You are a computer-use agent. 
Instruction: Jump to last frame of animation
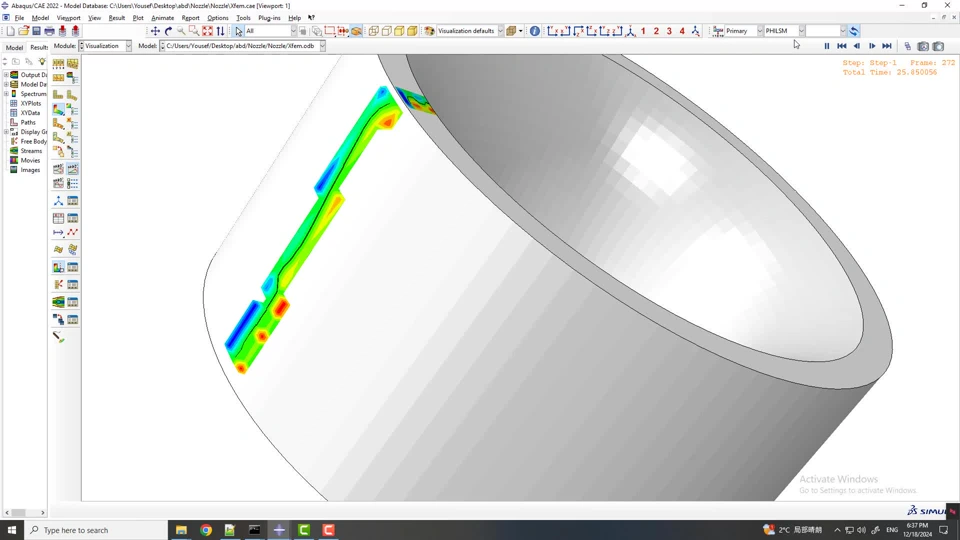click(x=887, y=46)
